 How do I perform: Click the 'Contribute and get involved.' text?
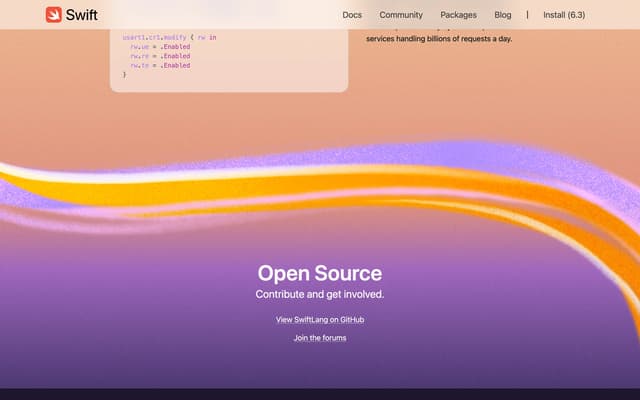pyautogui.click(x=320, y=294)
